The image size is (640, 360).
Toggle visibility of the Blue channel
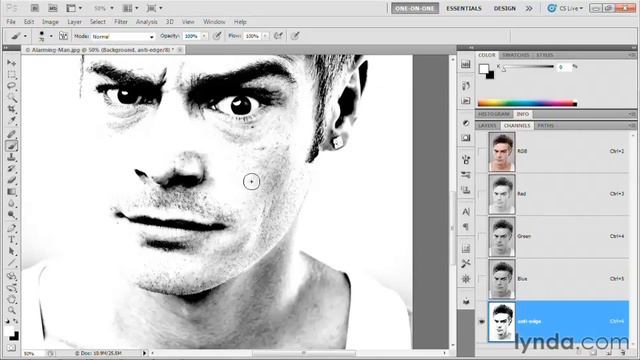(482, 279)
